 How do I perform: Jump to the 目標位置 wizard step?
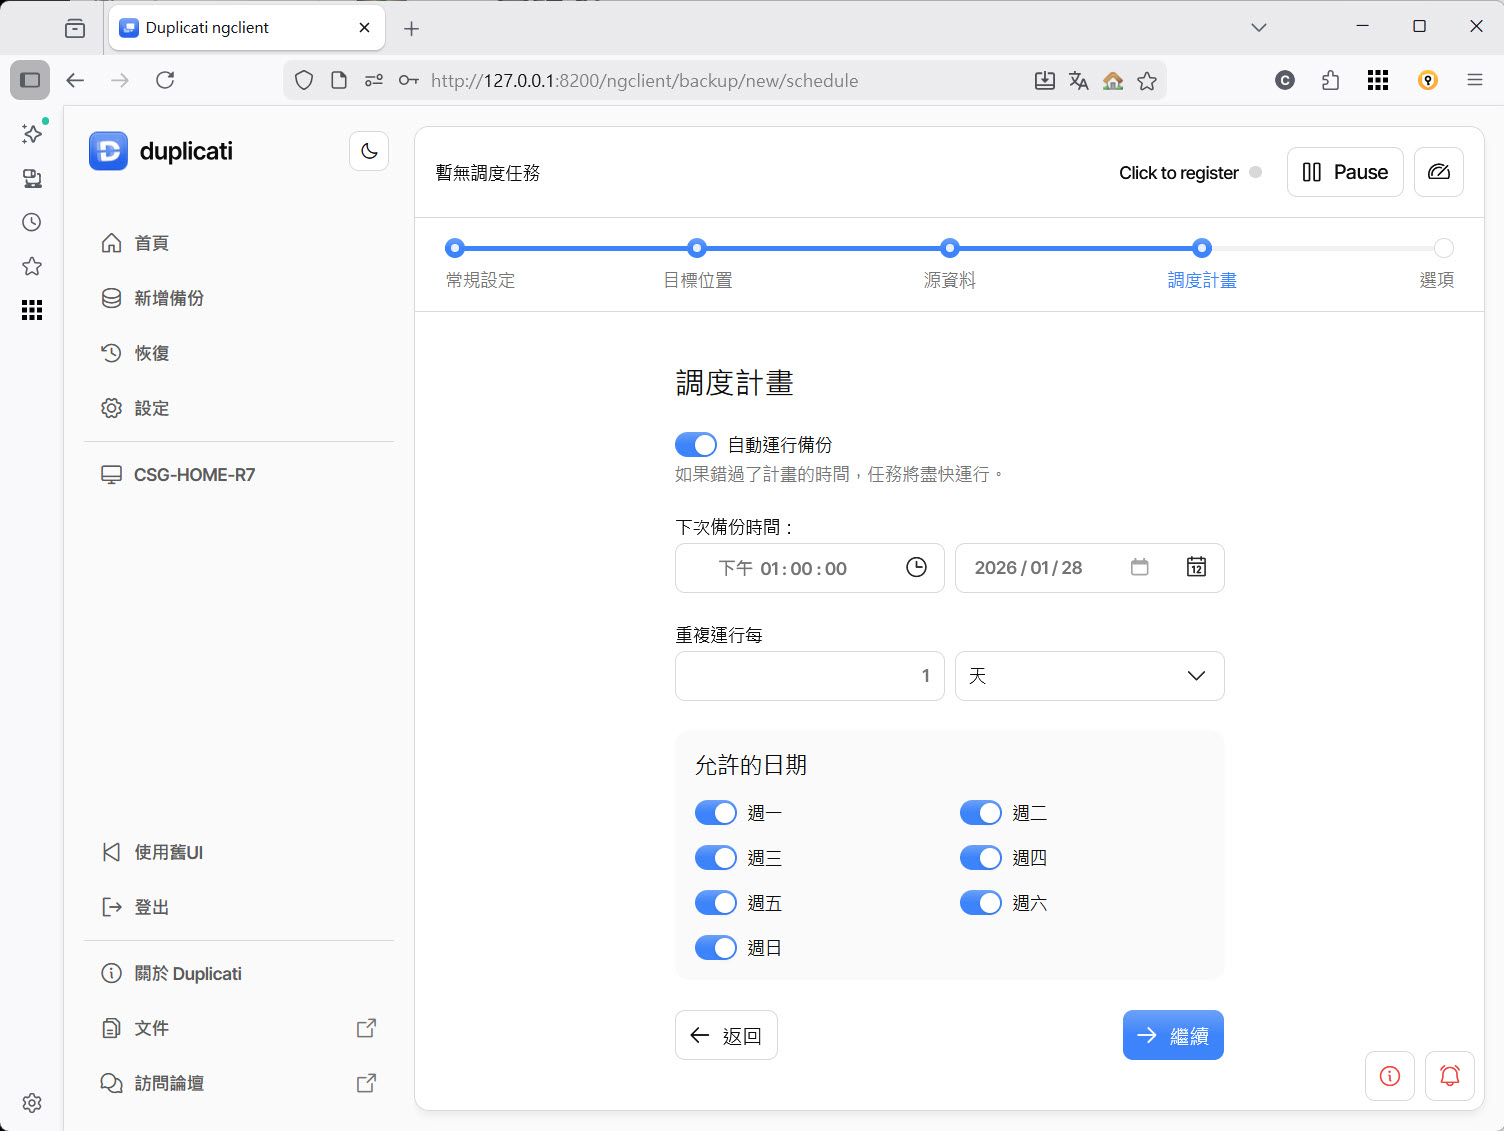coord(697,249)
